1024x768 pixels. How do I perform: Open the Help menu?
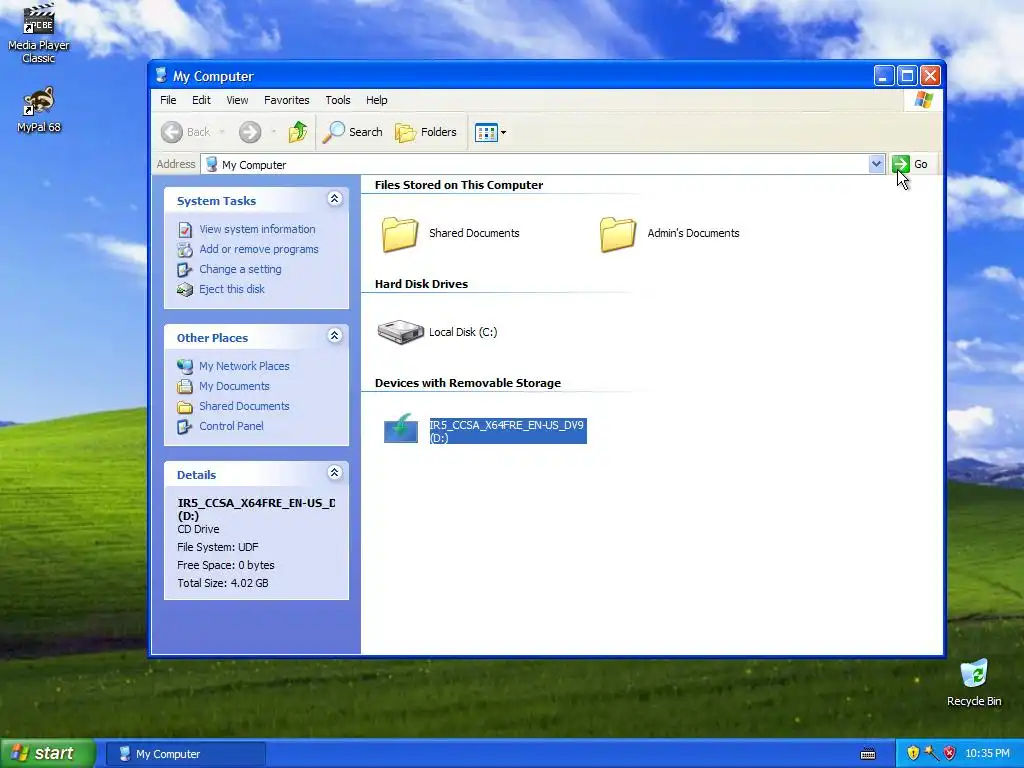[x=377, y=100]
